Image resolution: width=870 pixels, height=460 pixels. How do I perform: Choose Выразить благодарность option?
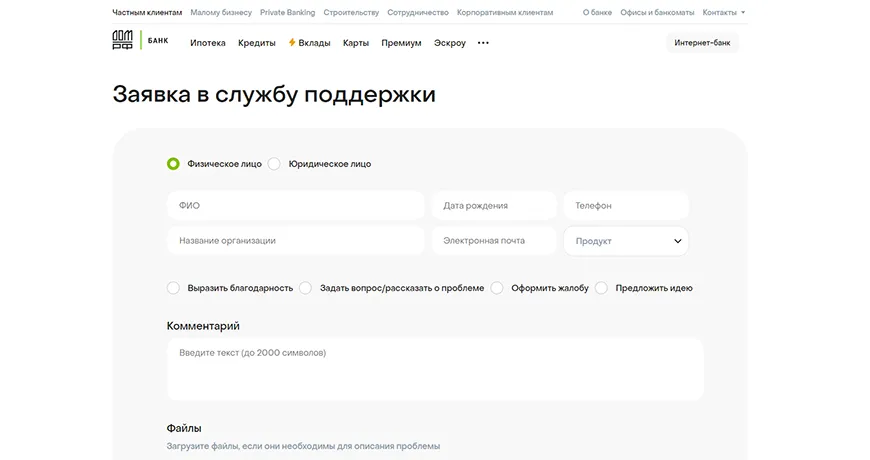174,288
